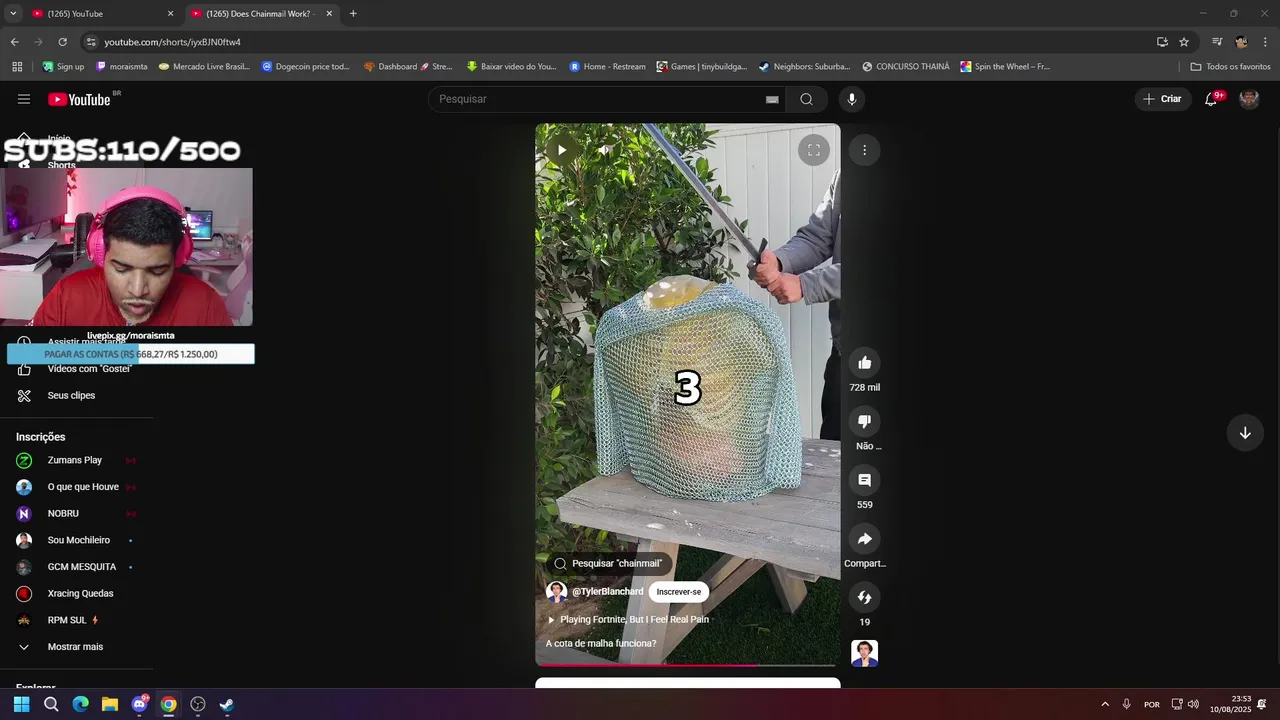Open the Spin the Wheel bookmark

(x=1005, y=67)
